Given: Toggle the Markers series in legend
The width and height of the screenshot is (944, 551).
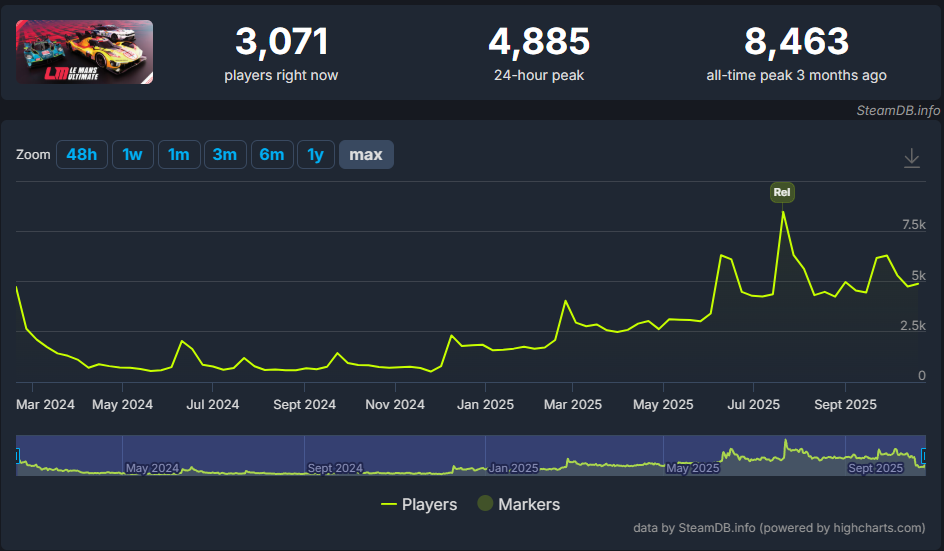Looking at the screenshot, I should tap(519, 504).
